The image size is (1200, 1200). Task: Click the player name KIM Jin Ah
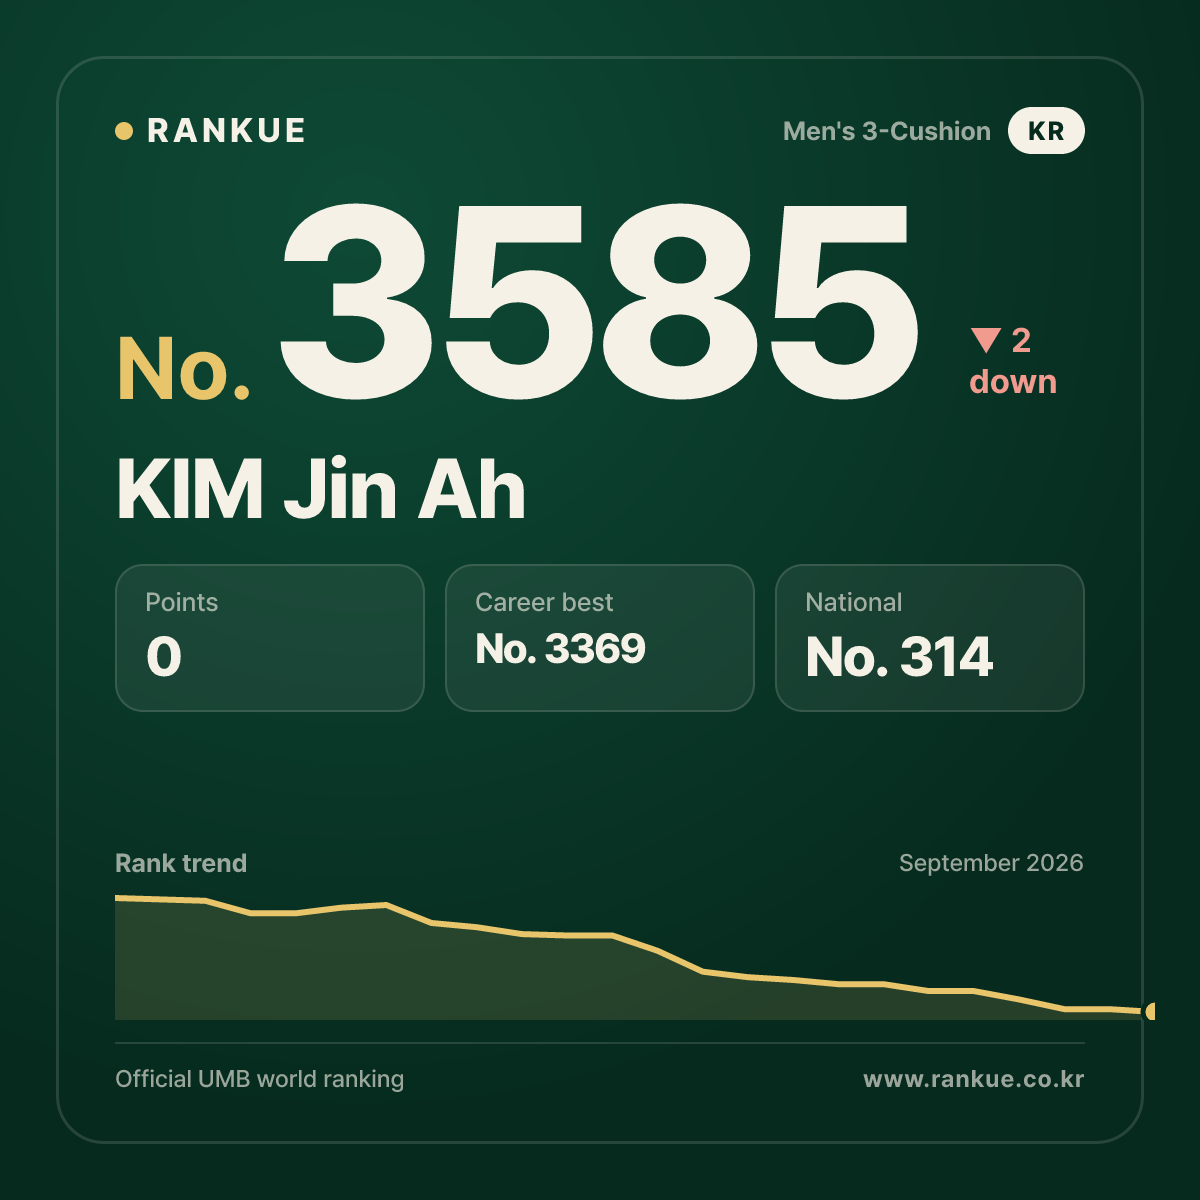coord(321,490)
